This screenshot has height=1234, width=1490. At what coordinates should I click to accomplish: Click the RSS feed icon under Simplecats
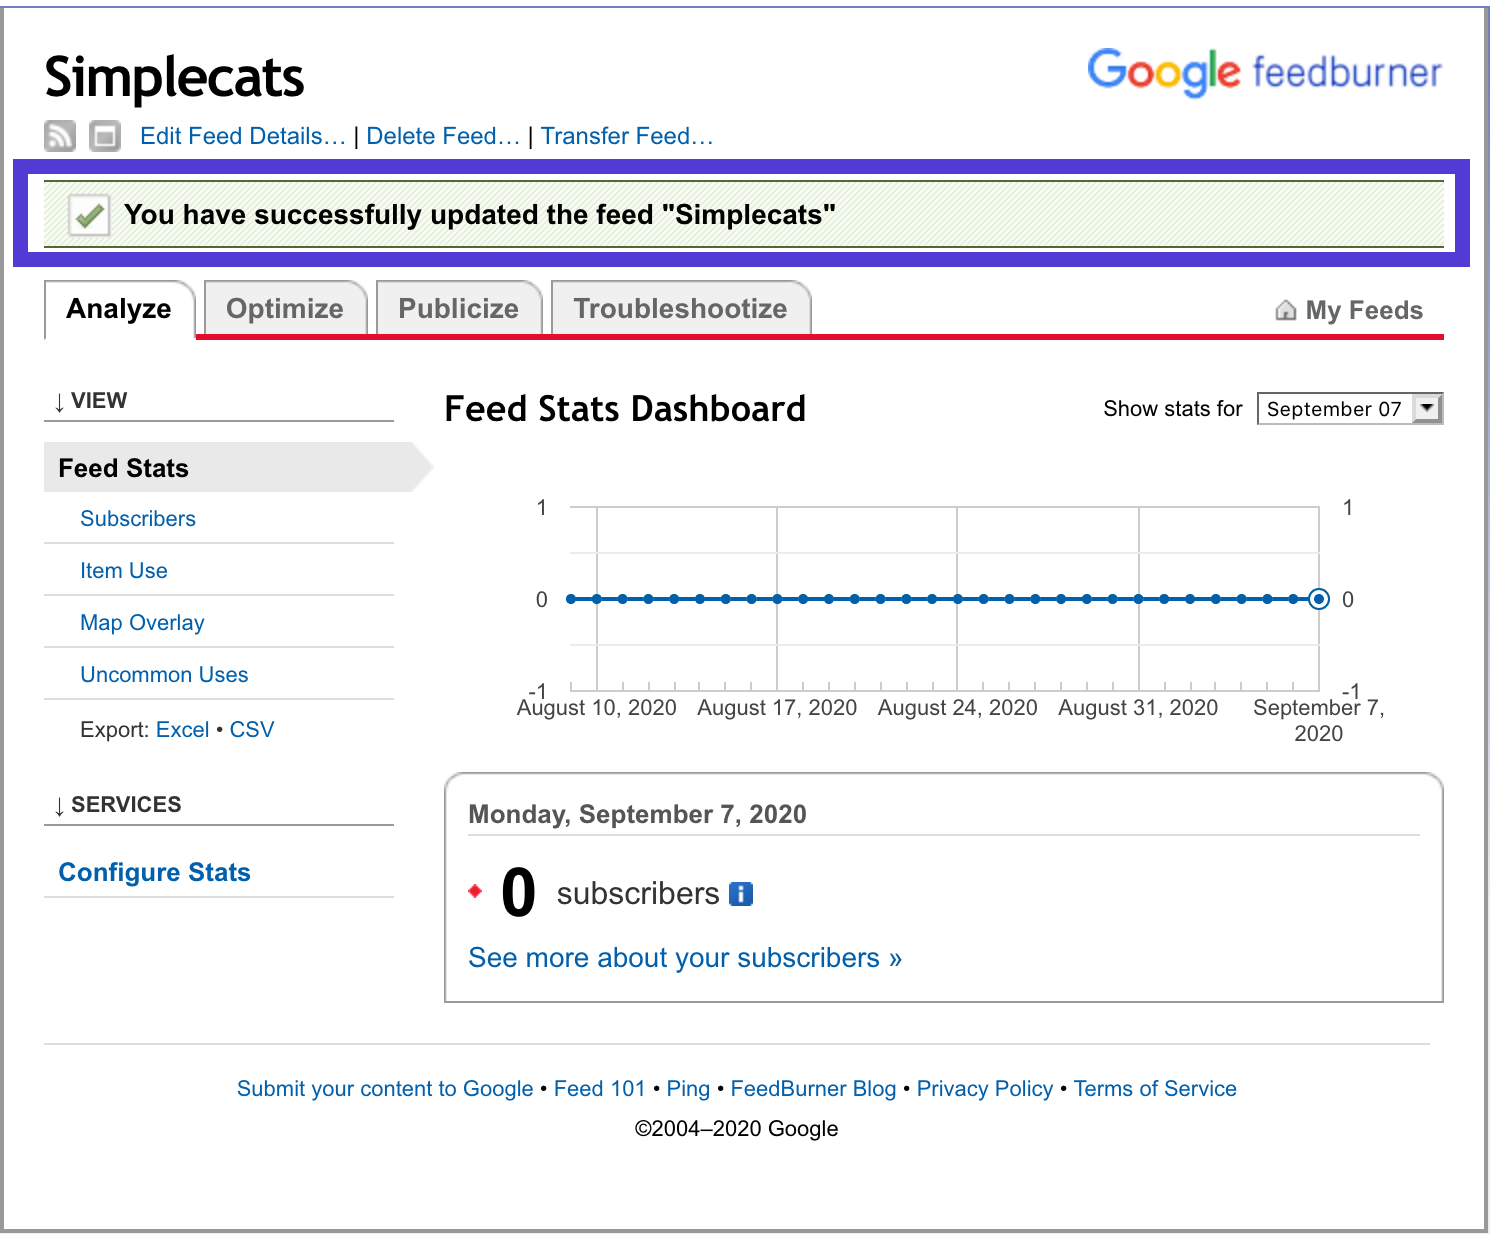point(60,135)
